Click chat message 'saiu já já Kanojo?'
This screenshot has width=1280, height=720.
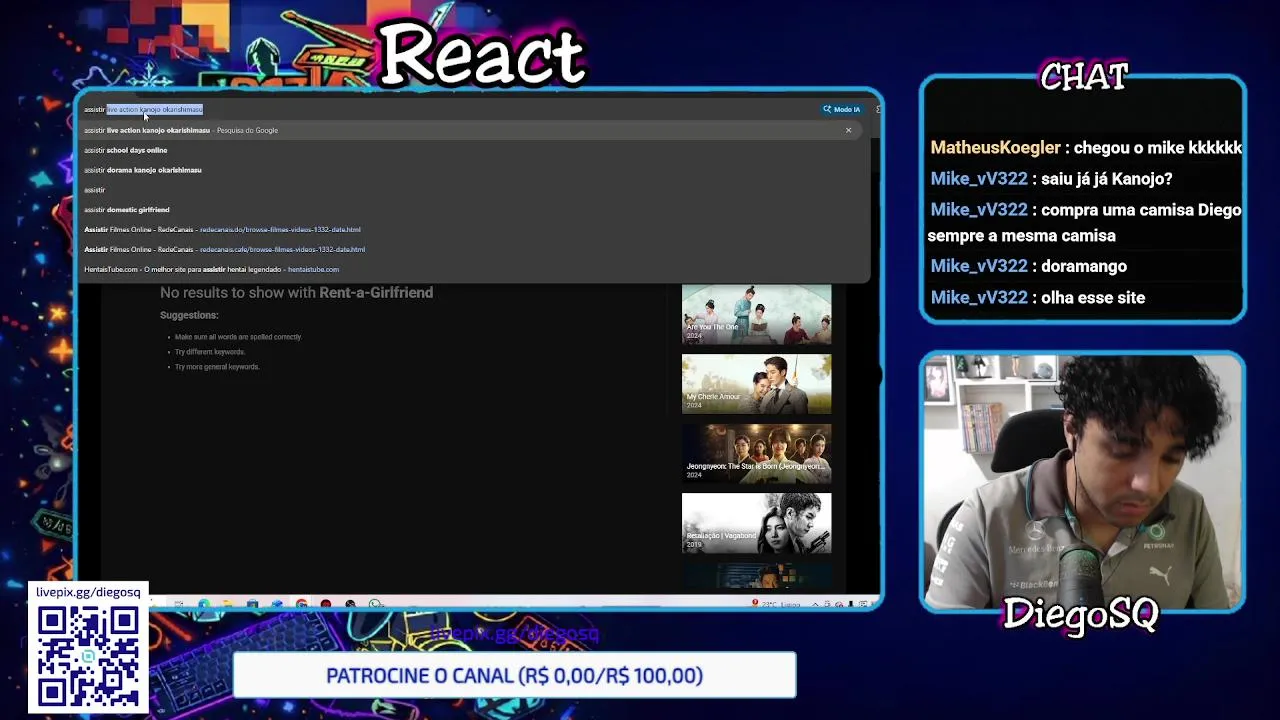click(x=1106, y=179)
